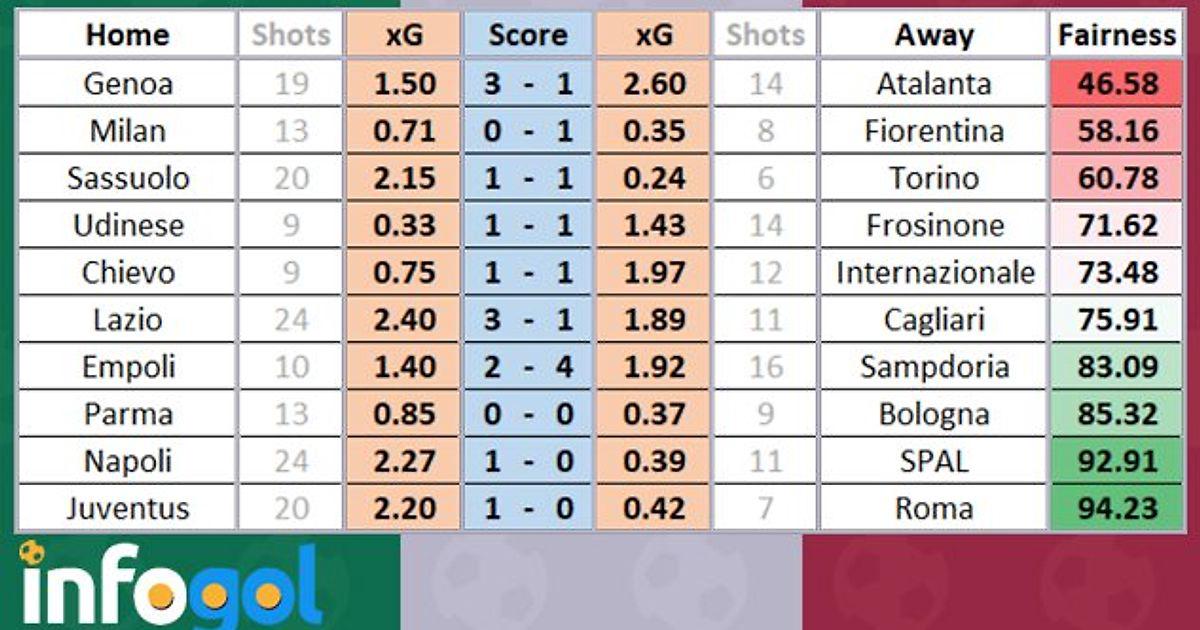Select Sassuolo's 2.15 xG value
The image size is (1200, 630).
(404, 178)
